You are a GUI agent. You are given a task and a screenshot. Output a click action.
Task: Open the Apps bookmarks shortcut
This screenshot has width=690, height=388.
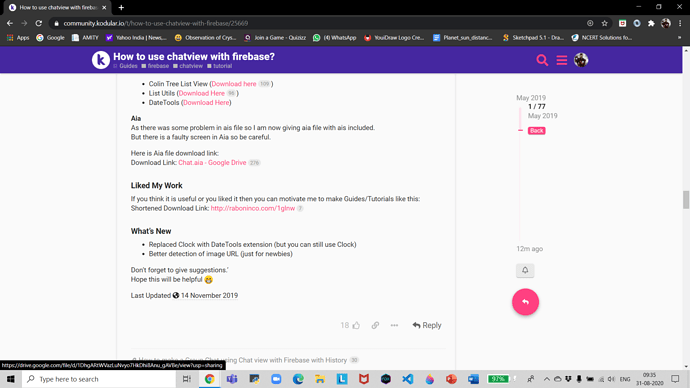tap(18, 38)
